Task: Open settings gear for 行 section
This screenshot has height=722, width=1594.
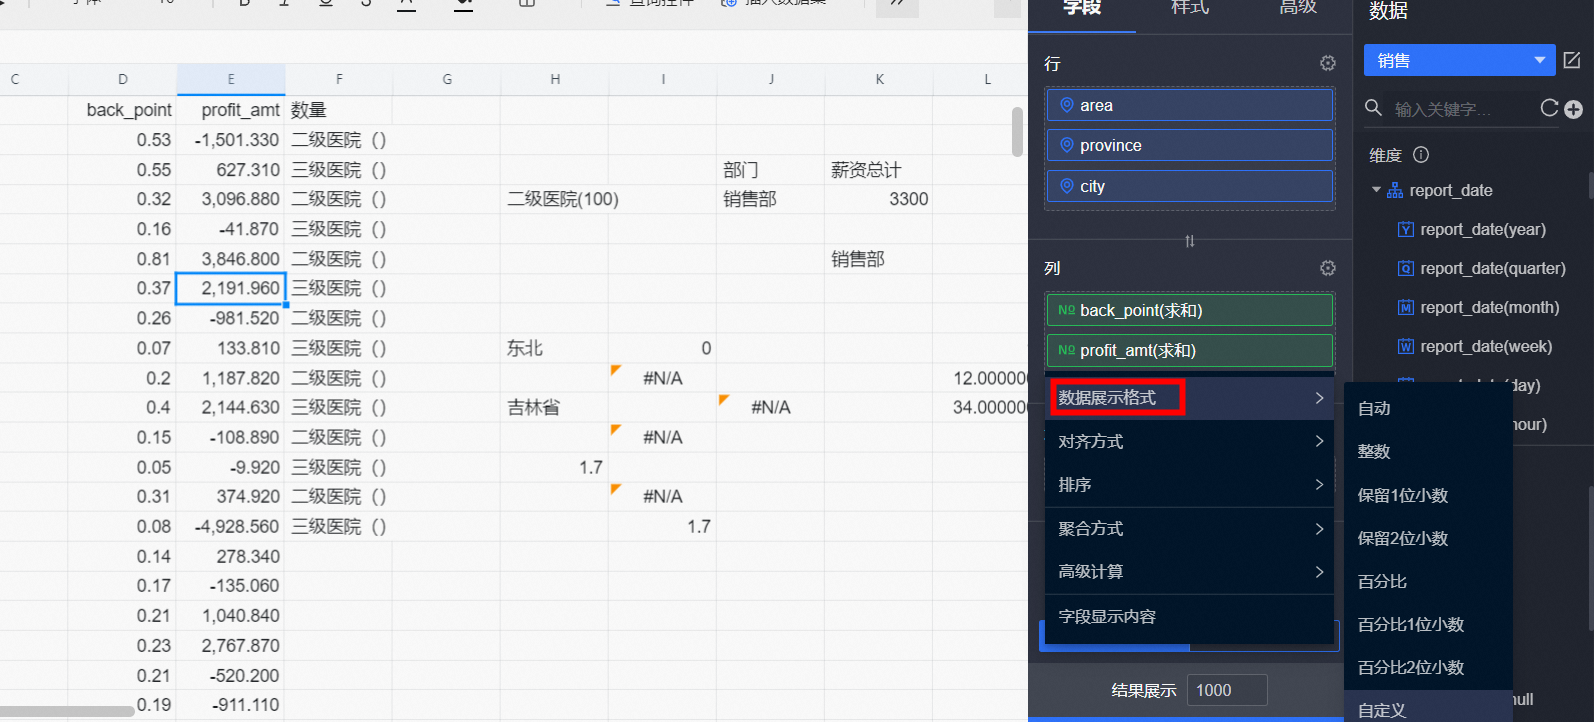Action: (1327, 63)
